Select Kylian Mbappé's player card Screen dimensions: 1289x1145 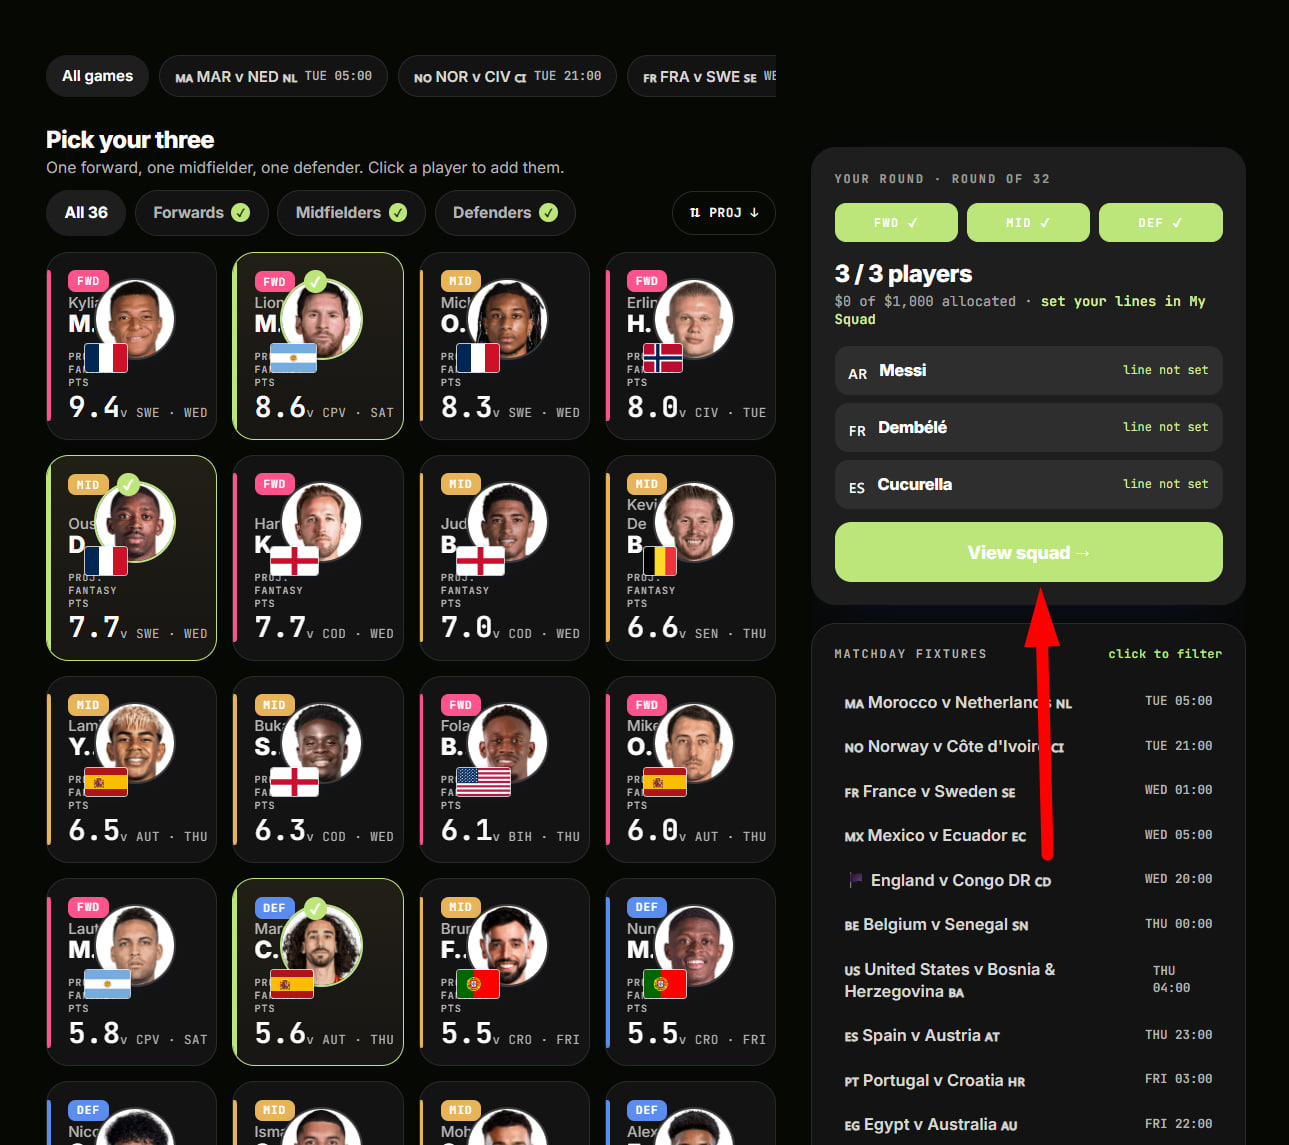coord(131,346)
